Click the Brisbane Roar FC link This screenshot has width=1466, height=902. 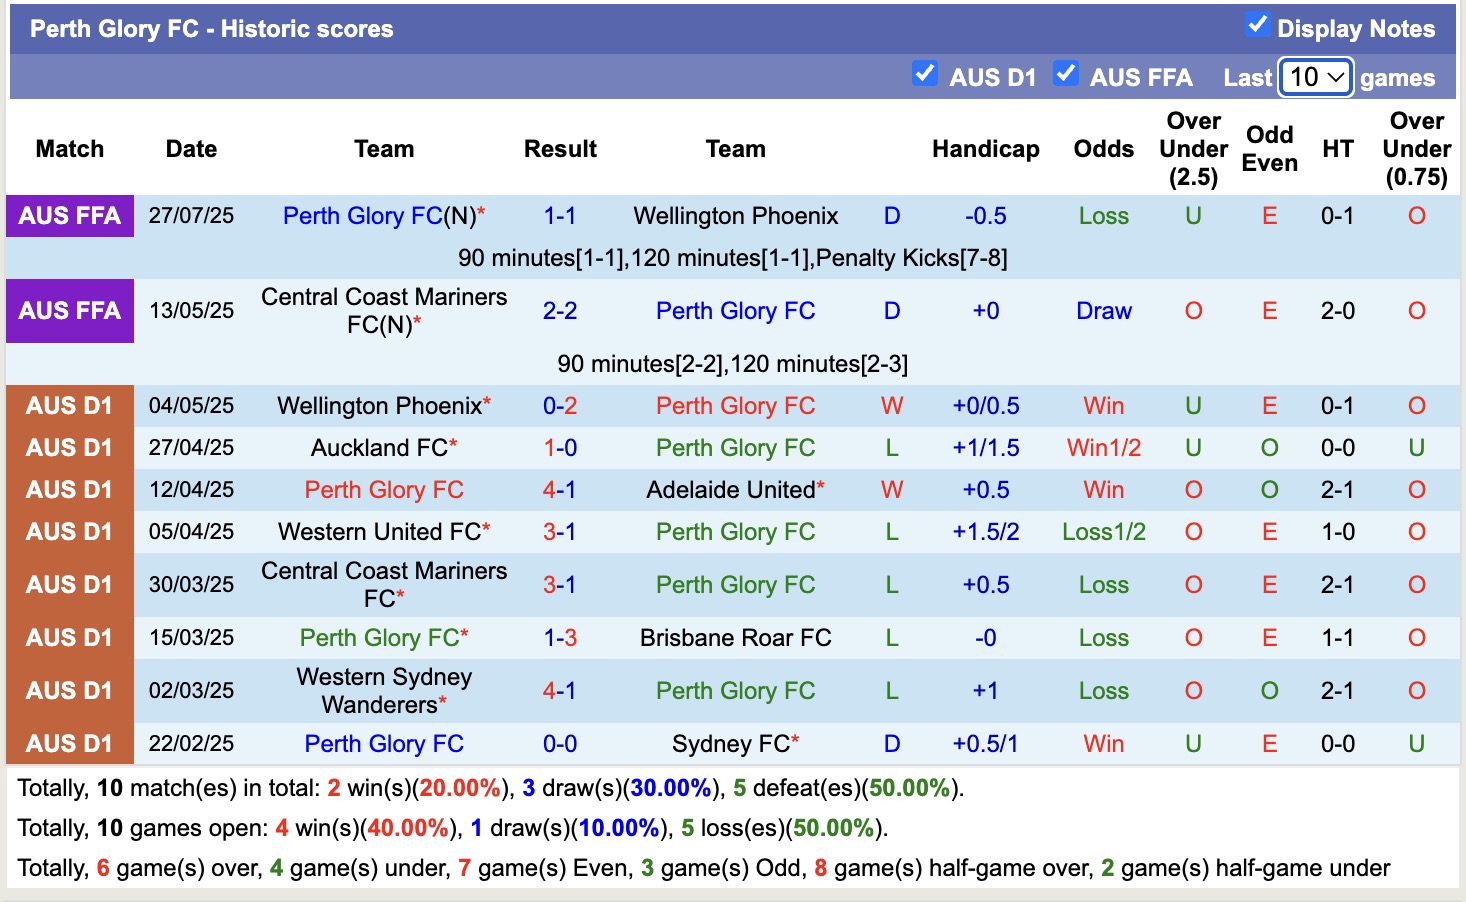pyautogui.click(x=735, y=637)
